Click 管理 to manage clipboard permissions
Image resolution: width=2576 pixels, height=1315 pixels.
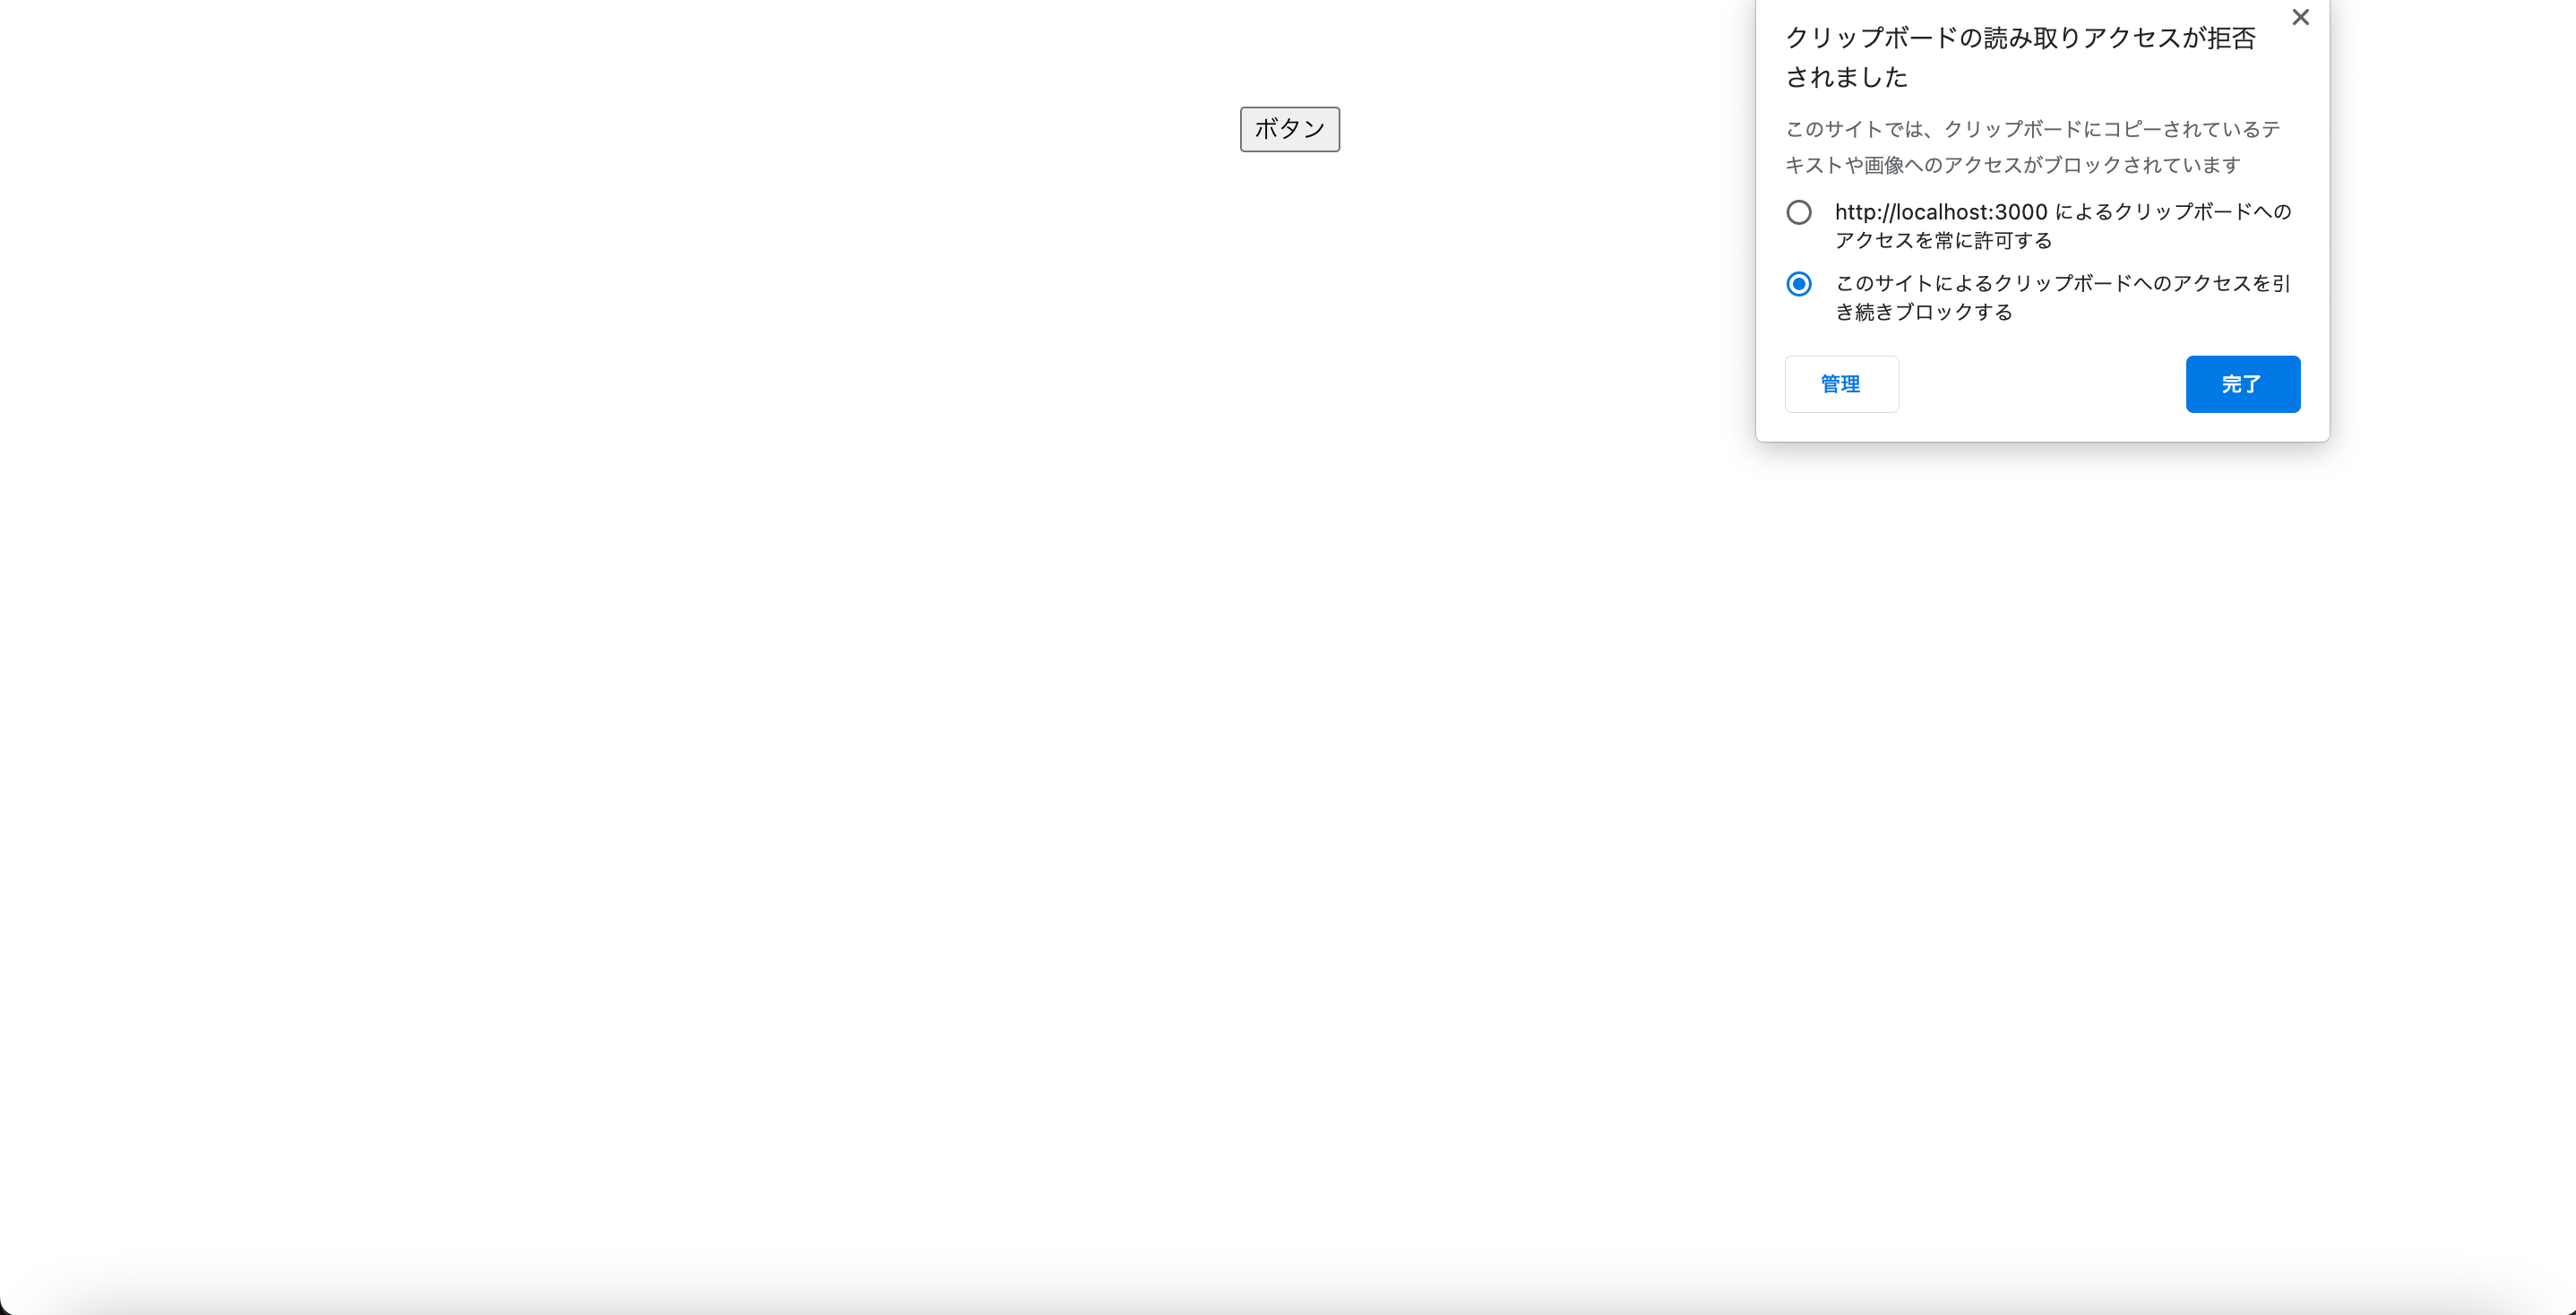click(x=1841, y=384)
